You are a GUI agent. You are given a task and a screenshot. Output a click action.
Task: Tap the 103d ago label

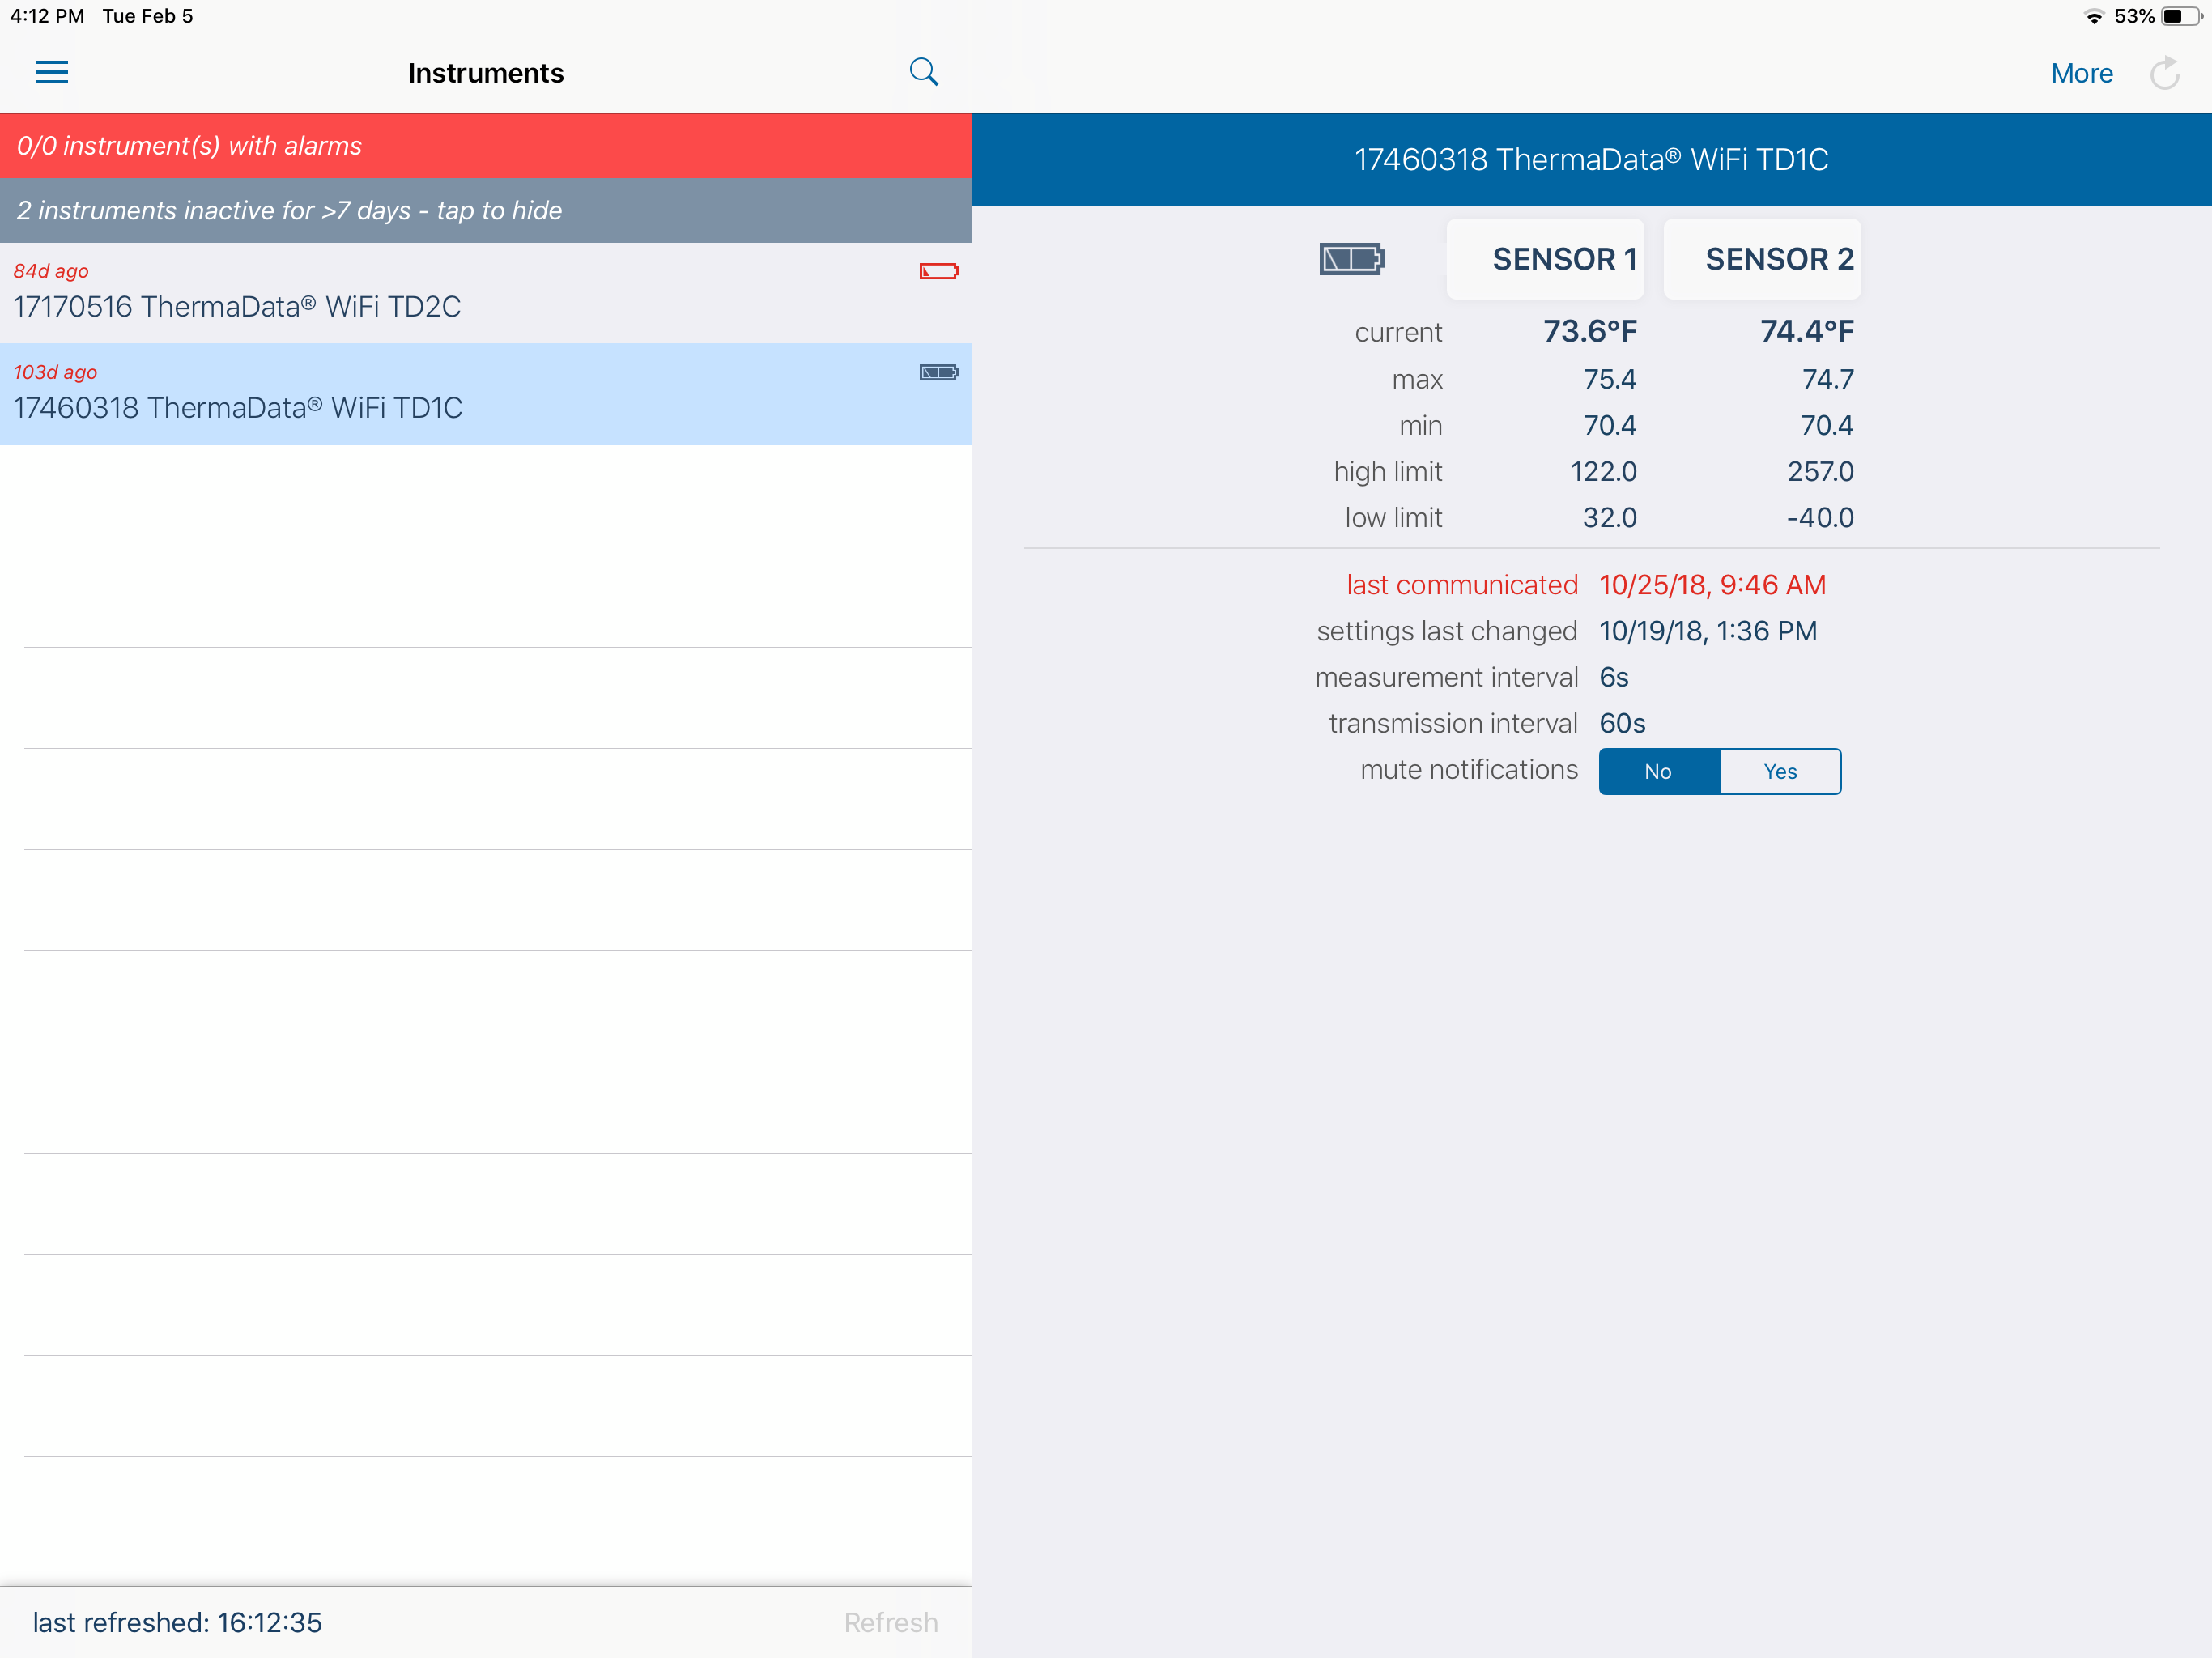pyautogui.click(x=55, y=372)
